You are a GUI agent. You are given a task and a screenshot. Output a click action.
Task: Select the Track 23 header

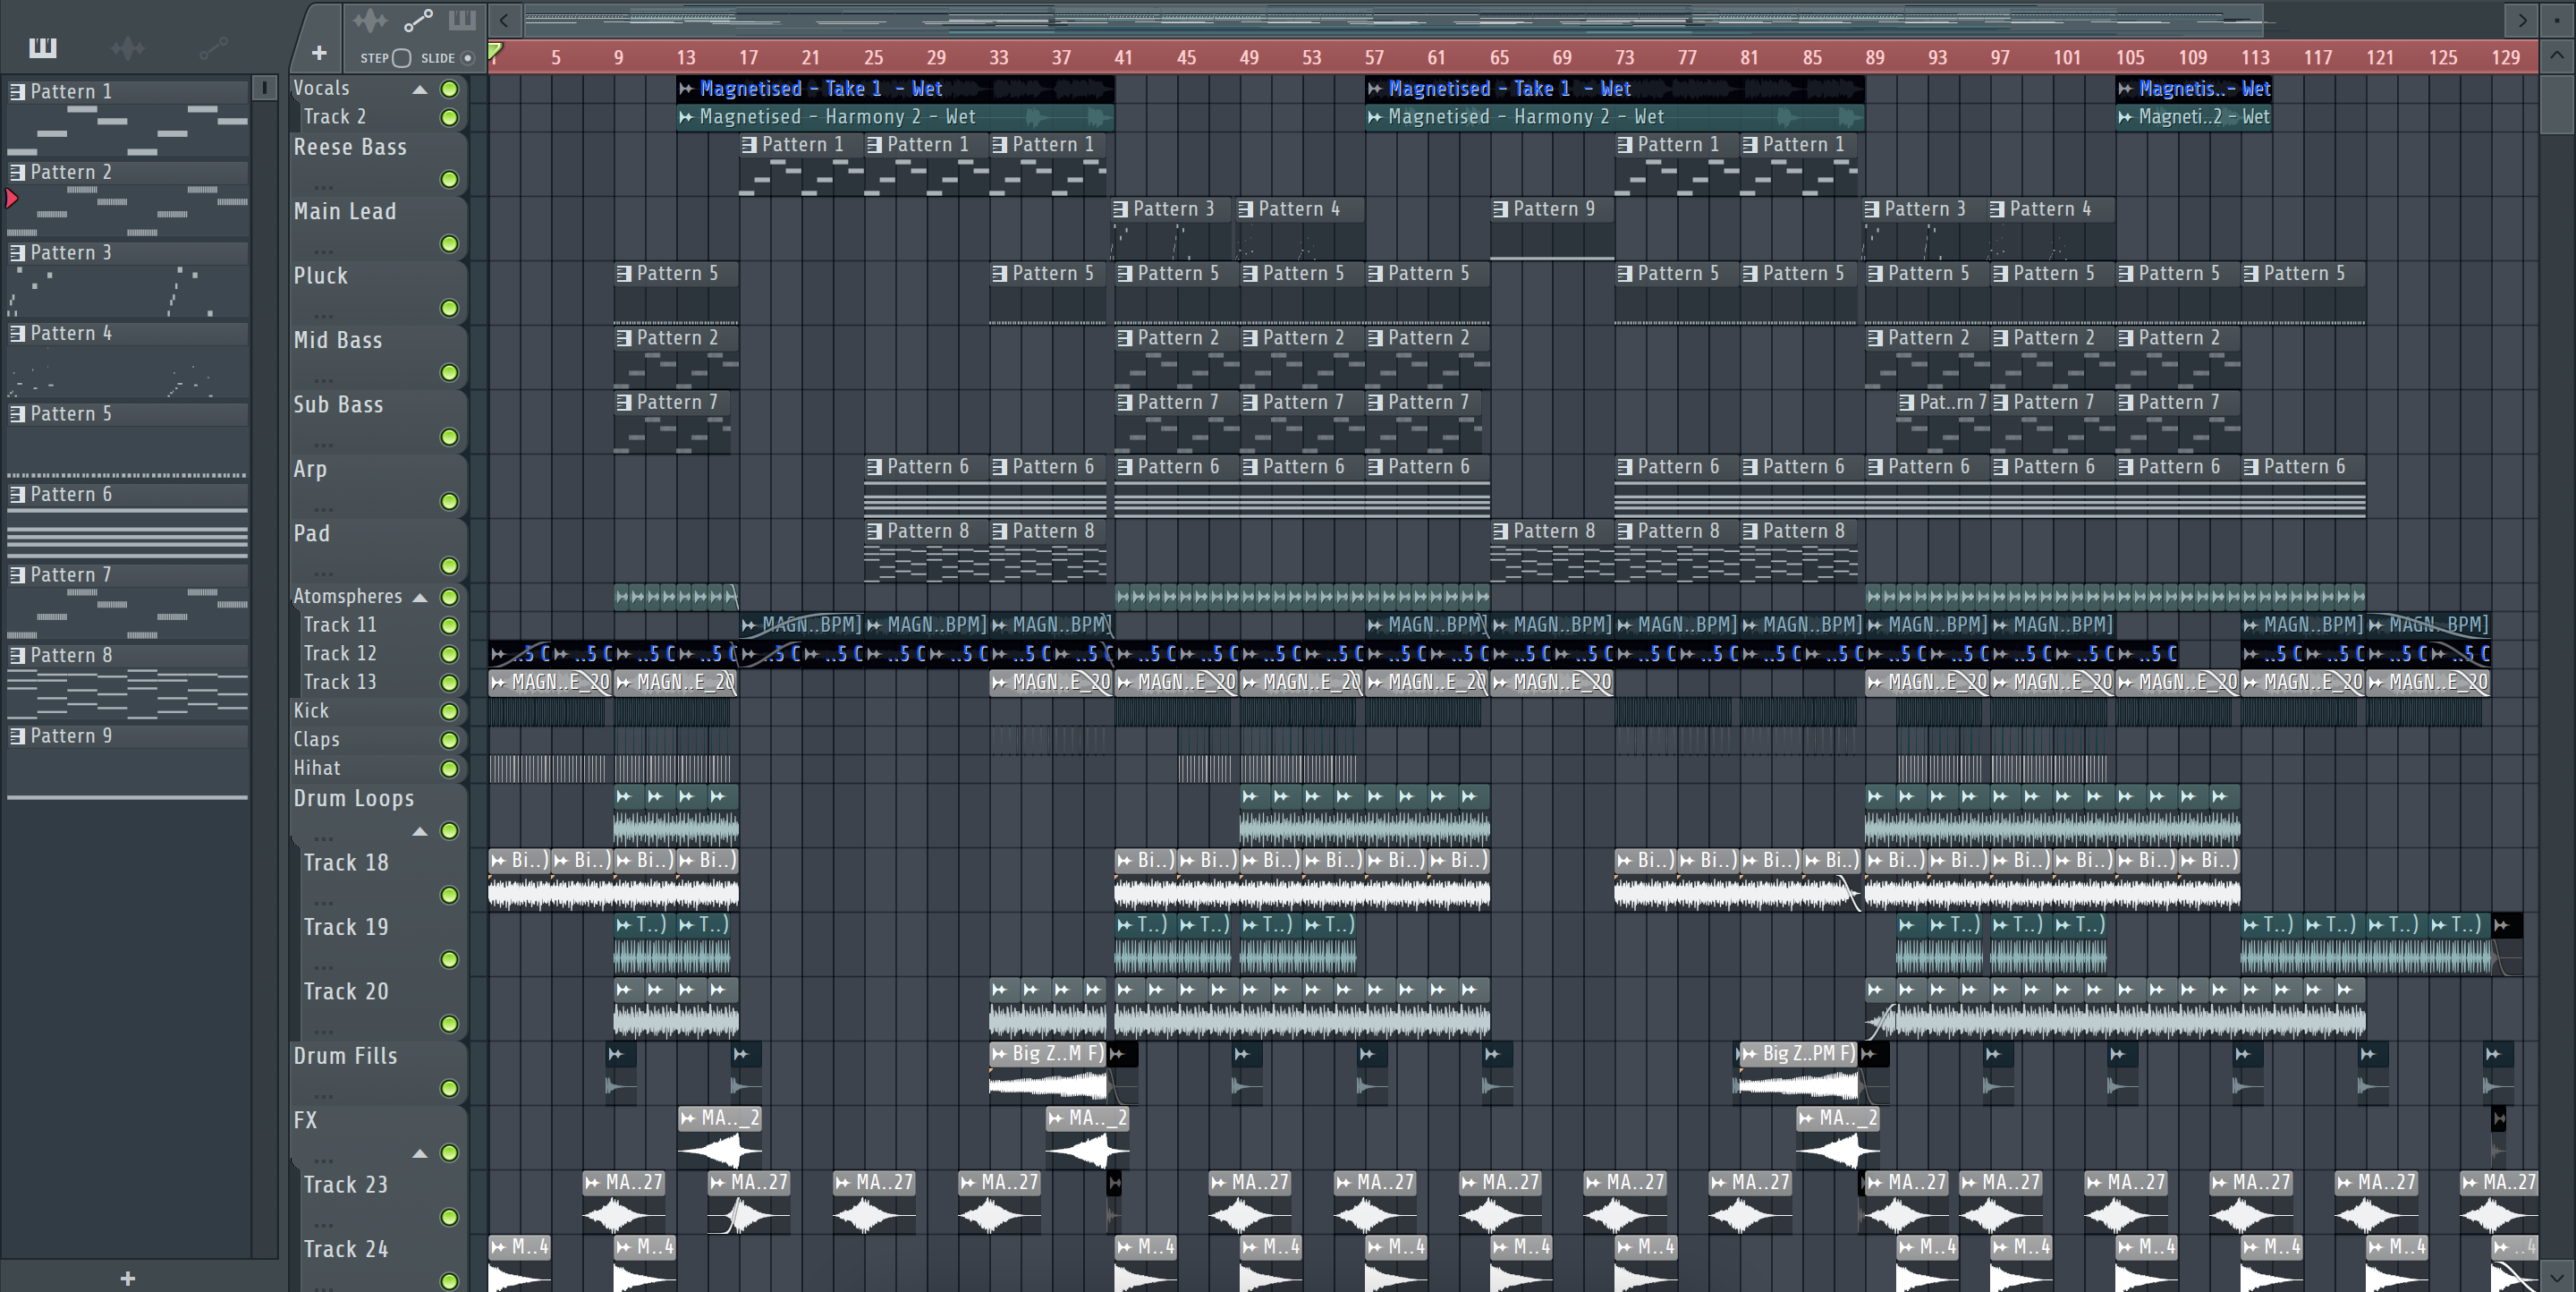pos(383,1201)
